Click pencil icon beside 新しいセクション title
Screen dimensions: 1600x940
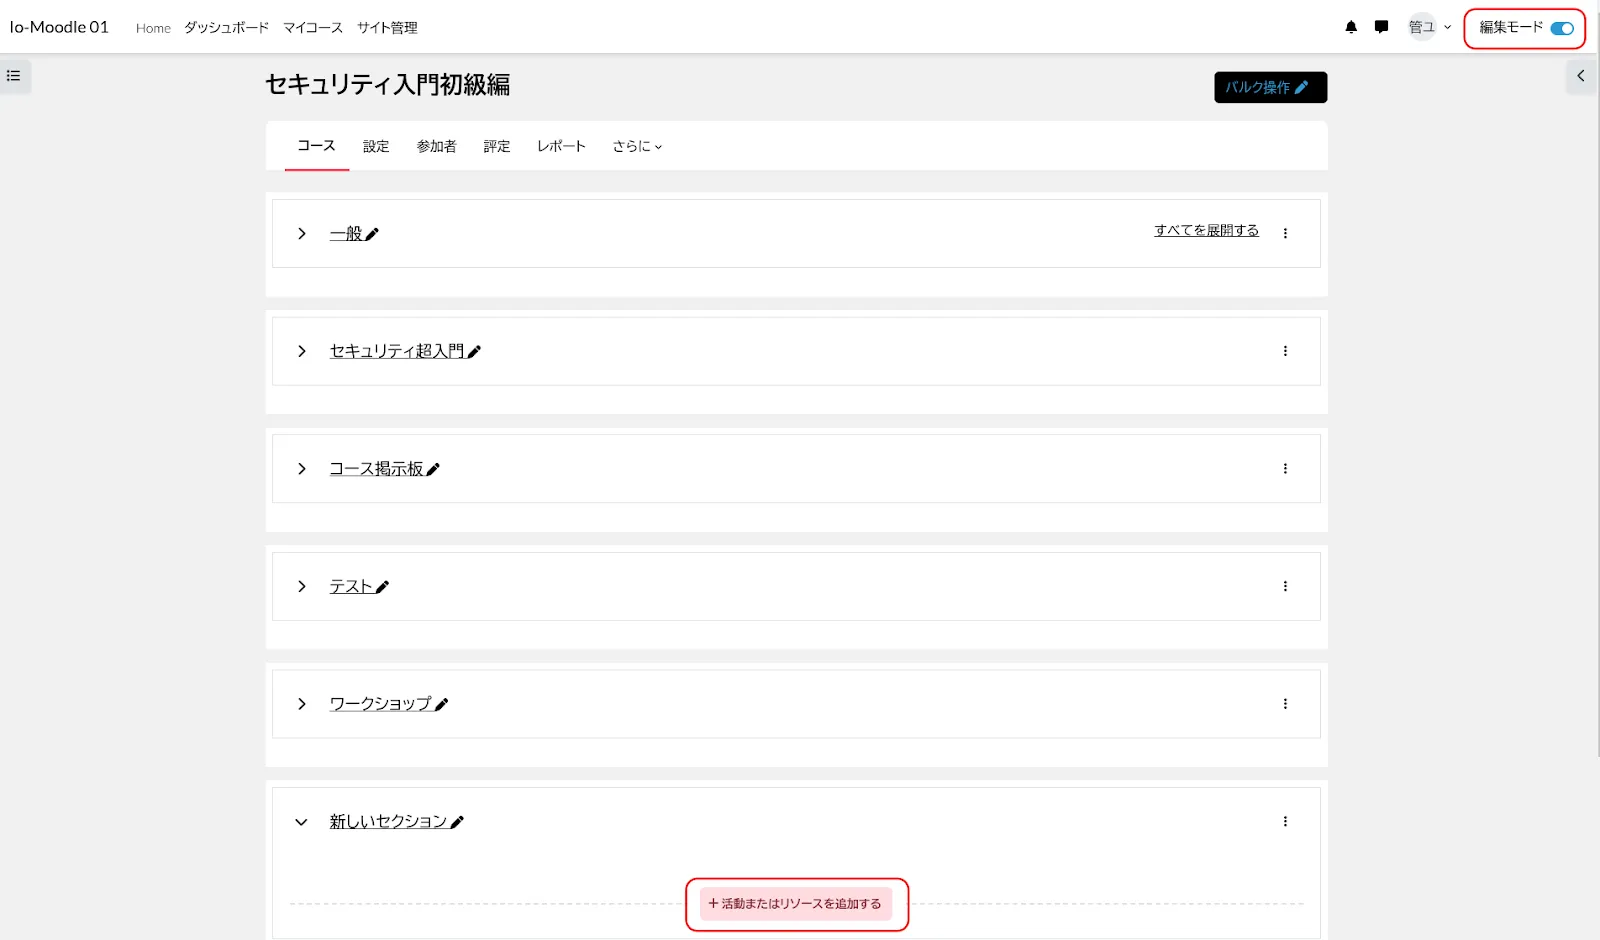click(x=457, y=822)
